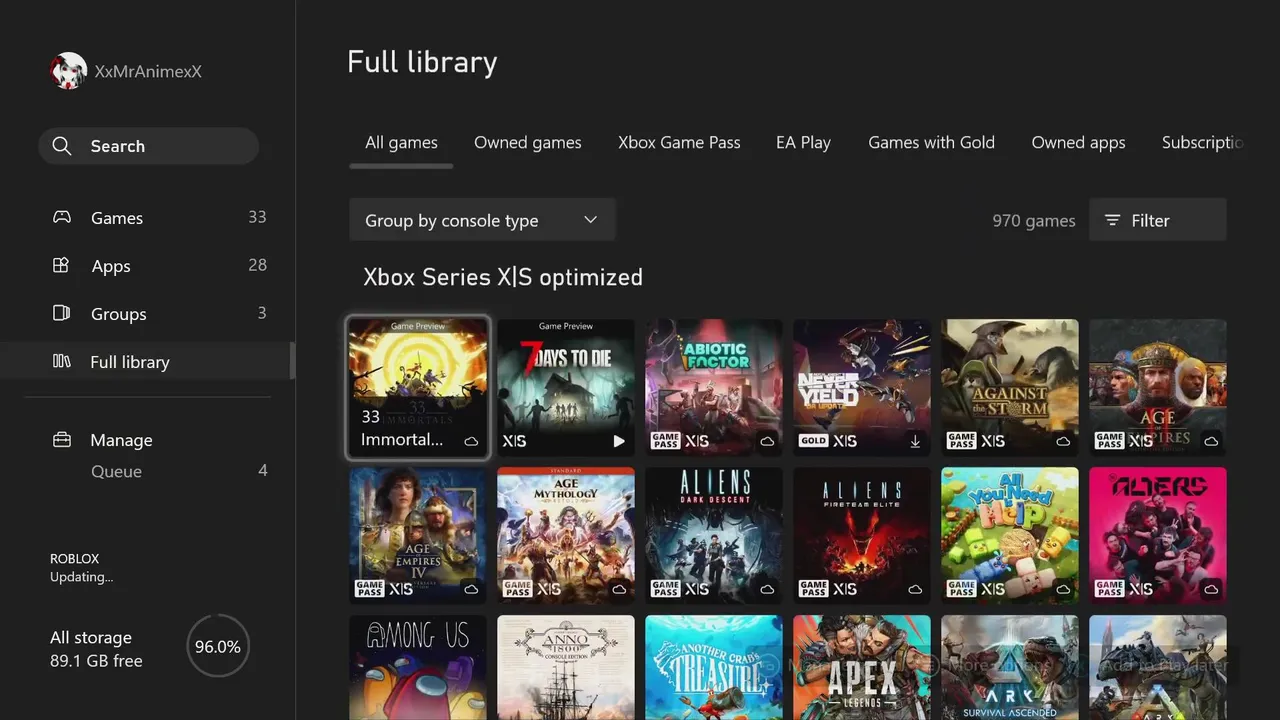Select the Abiotic Factor tile

pyautogui.click(x=714, y=388)
